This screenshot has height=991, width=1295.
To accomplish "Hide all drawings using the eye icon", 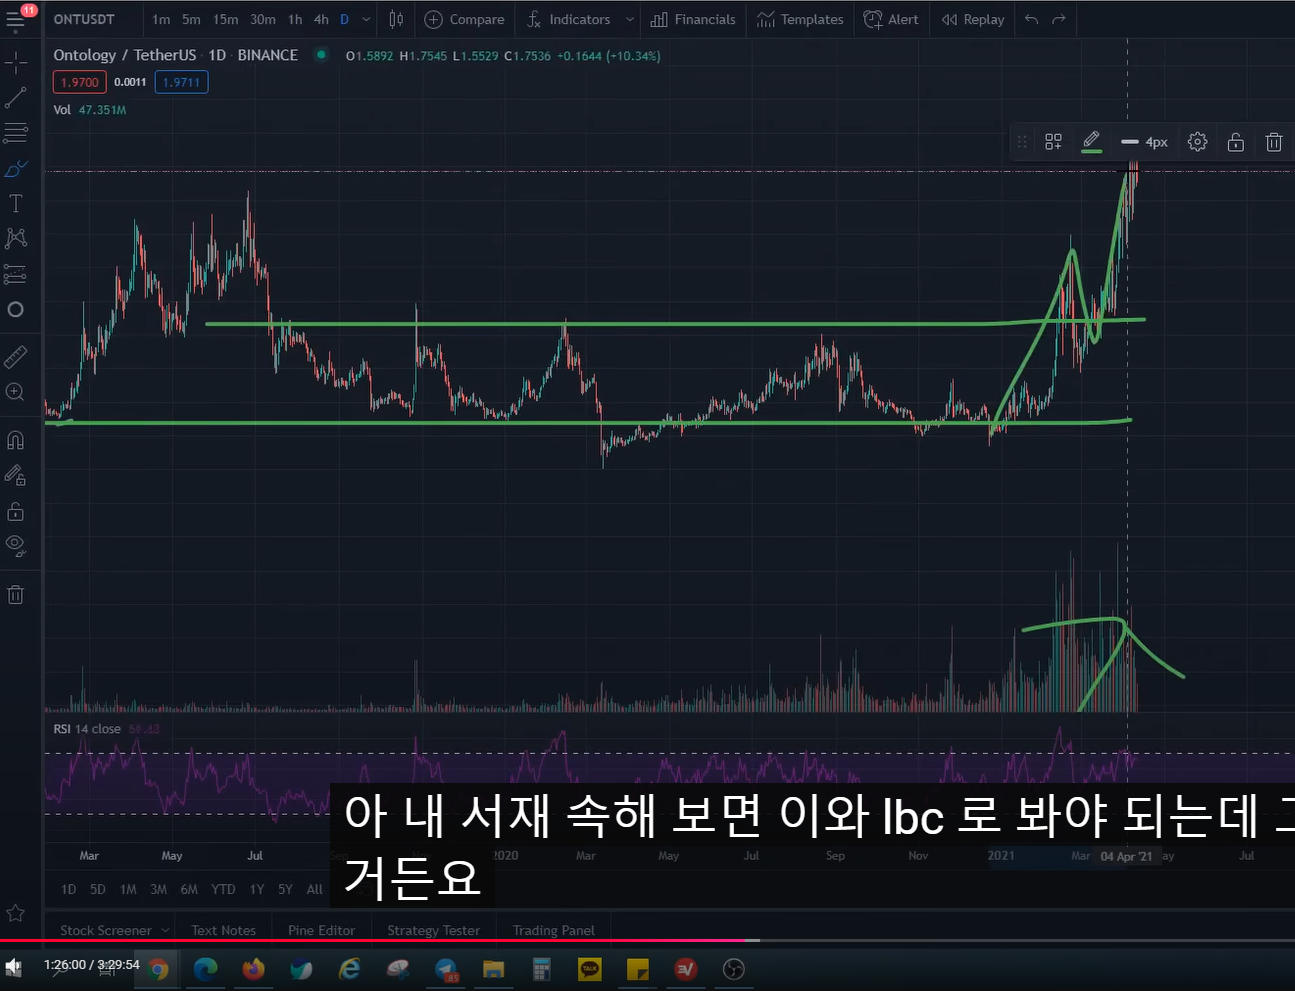I will click(x=16, y=546).
